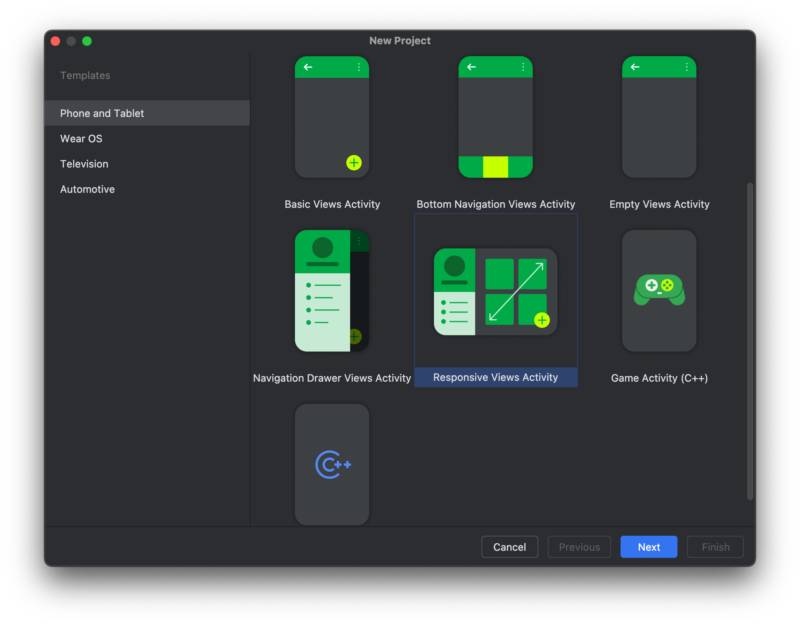Switch to Wear OS templates
800x625 pixels.
81,139
